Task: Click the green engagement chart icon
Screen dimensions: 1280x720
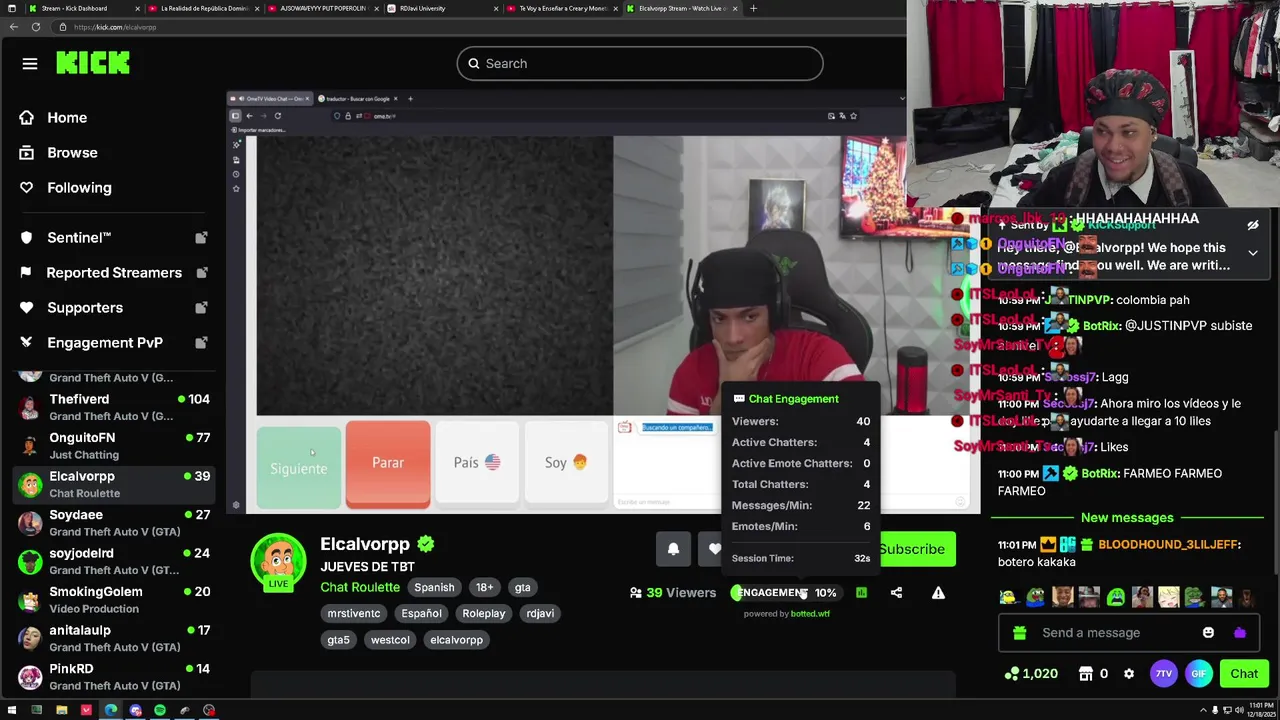Action: [861, 593]
